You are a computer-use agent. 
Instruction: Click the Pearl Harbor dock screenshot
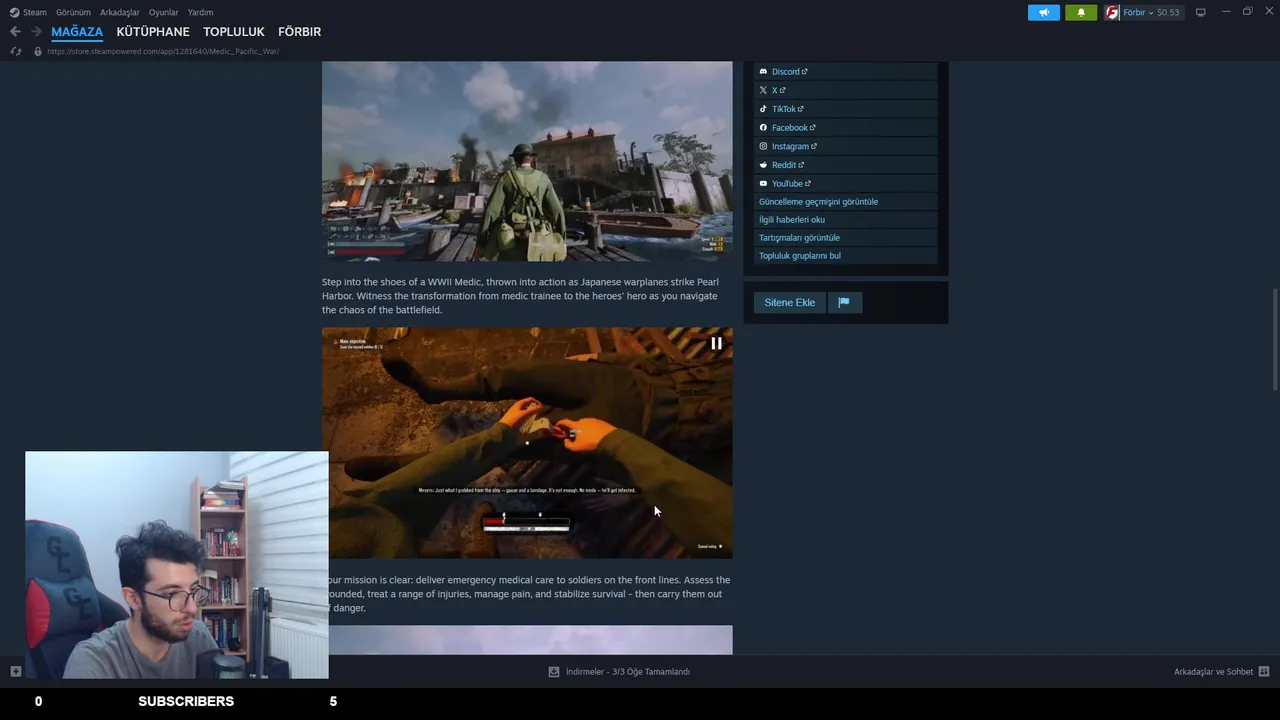click(527, 161)
